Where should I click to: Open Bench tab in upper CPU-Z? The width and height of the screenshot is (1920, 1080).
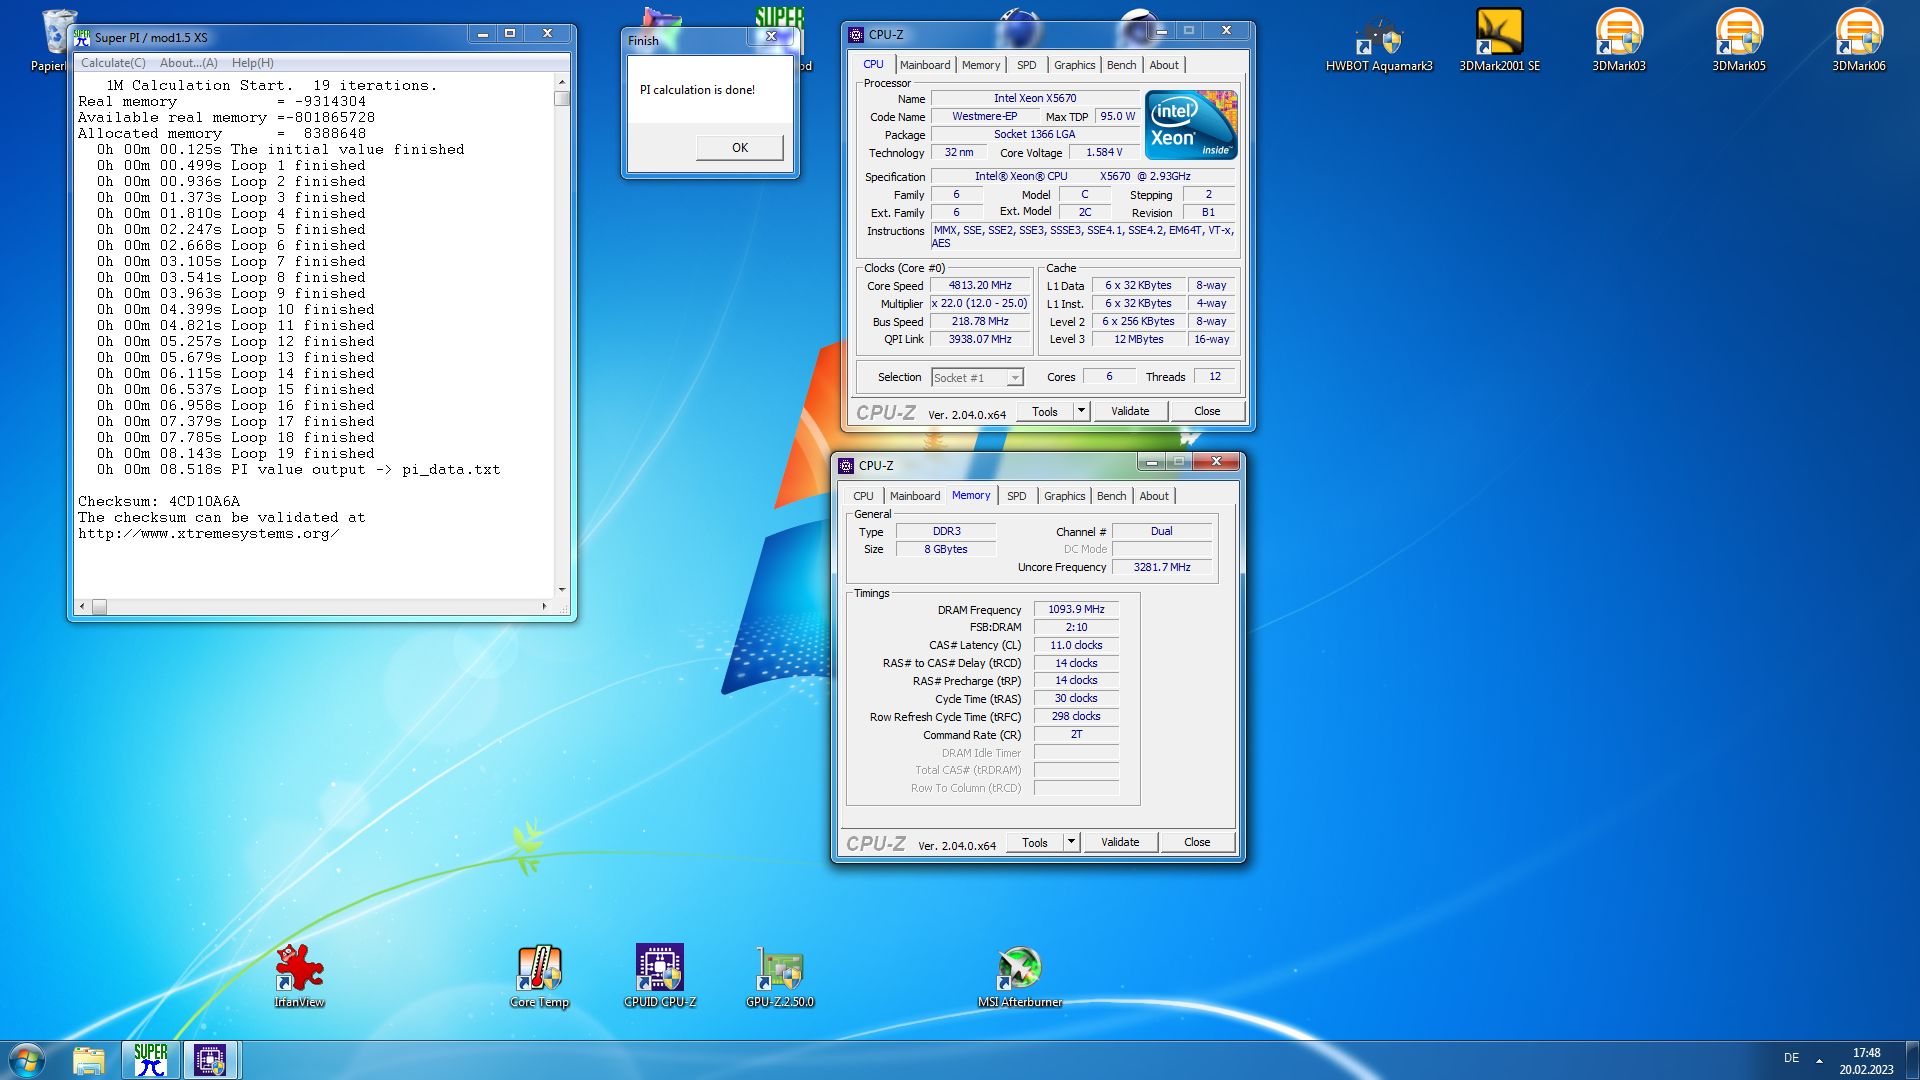tap(1121, 65)
